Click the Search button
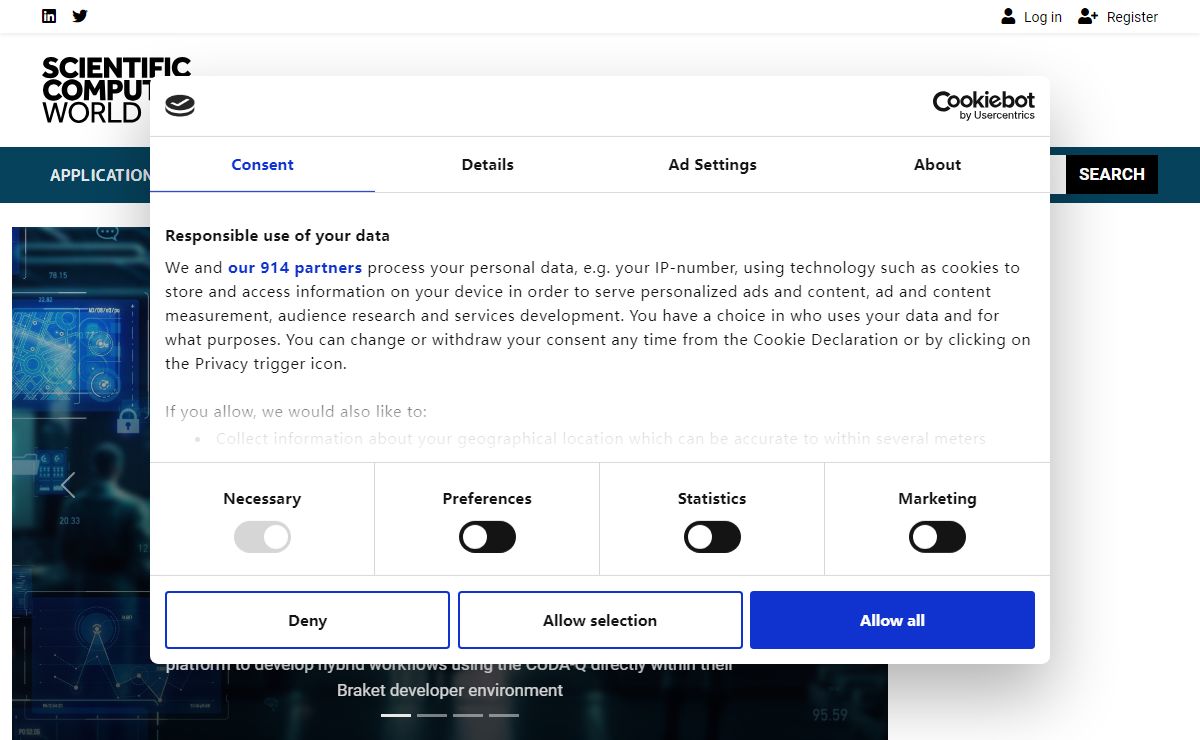The image size is (1200, 740). [1111, 174]
